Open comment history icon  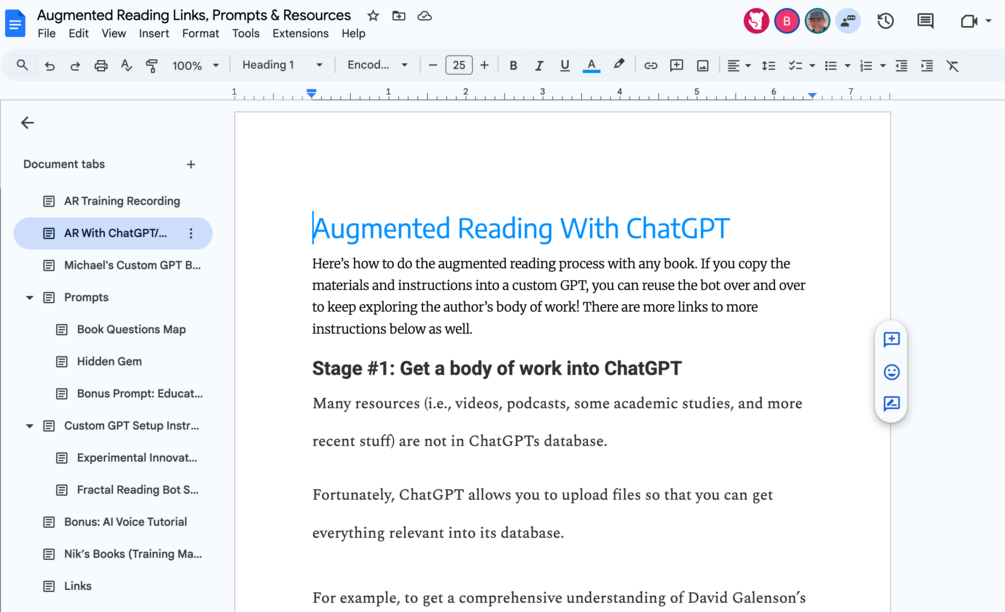coord(925,21)
